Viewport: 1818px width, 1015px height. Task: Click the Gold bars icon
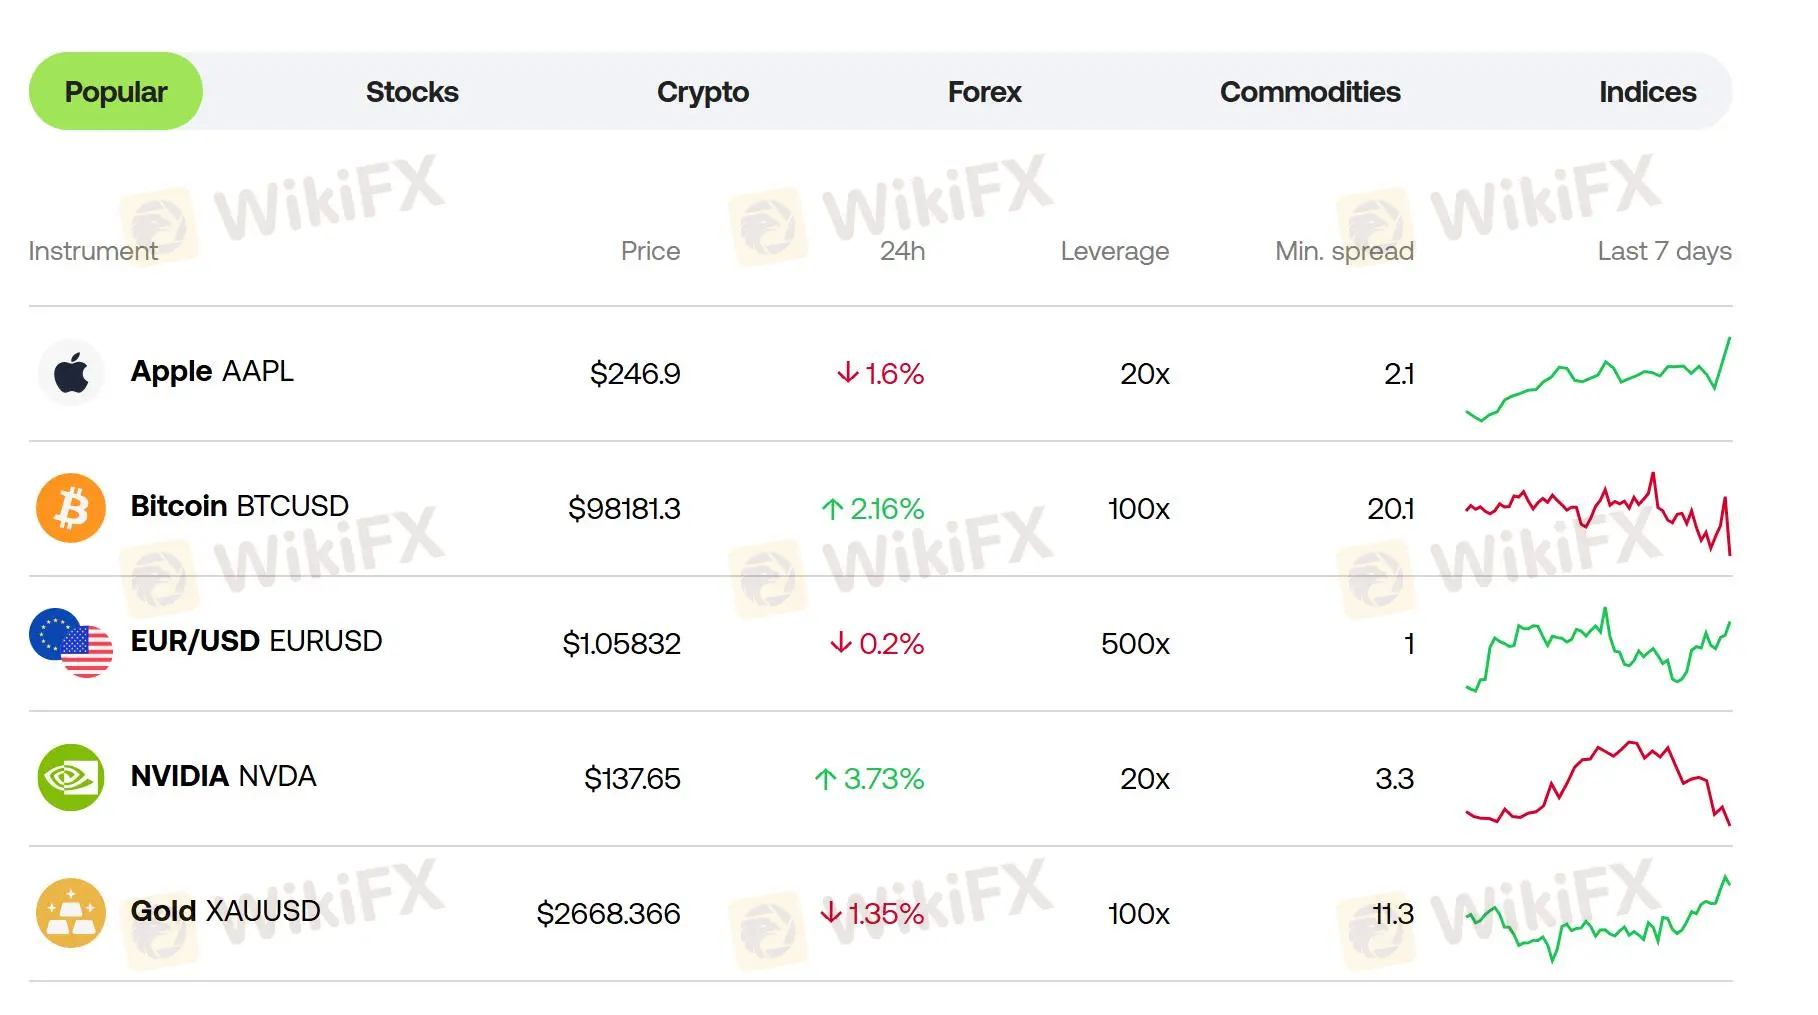[71, 913]
